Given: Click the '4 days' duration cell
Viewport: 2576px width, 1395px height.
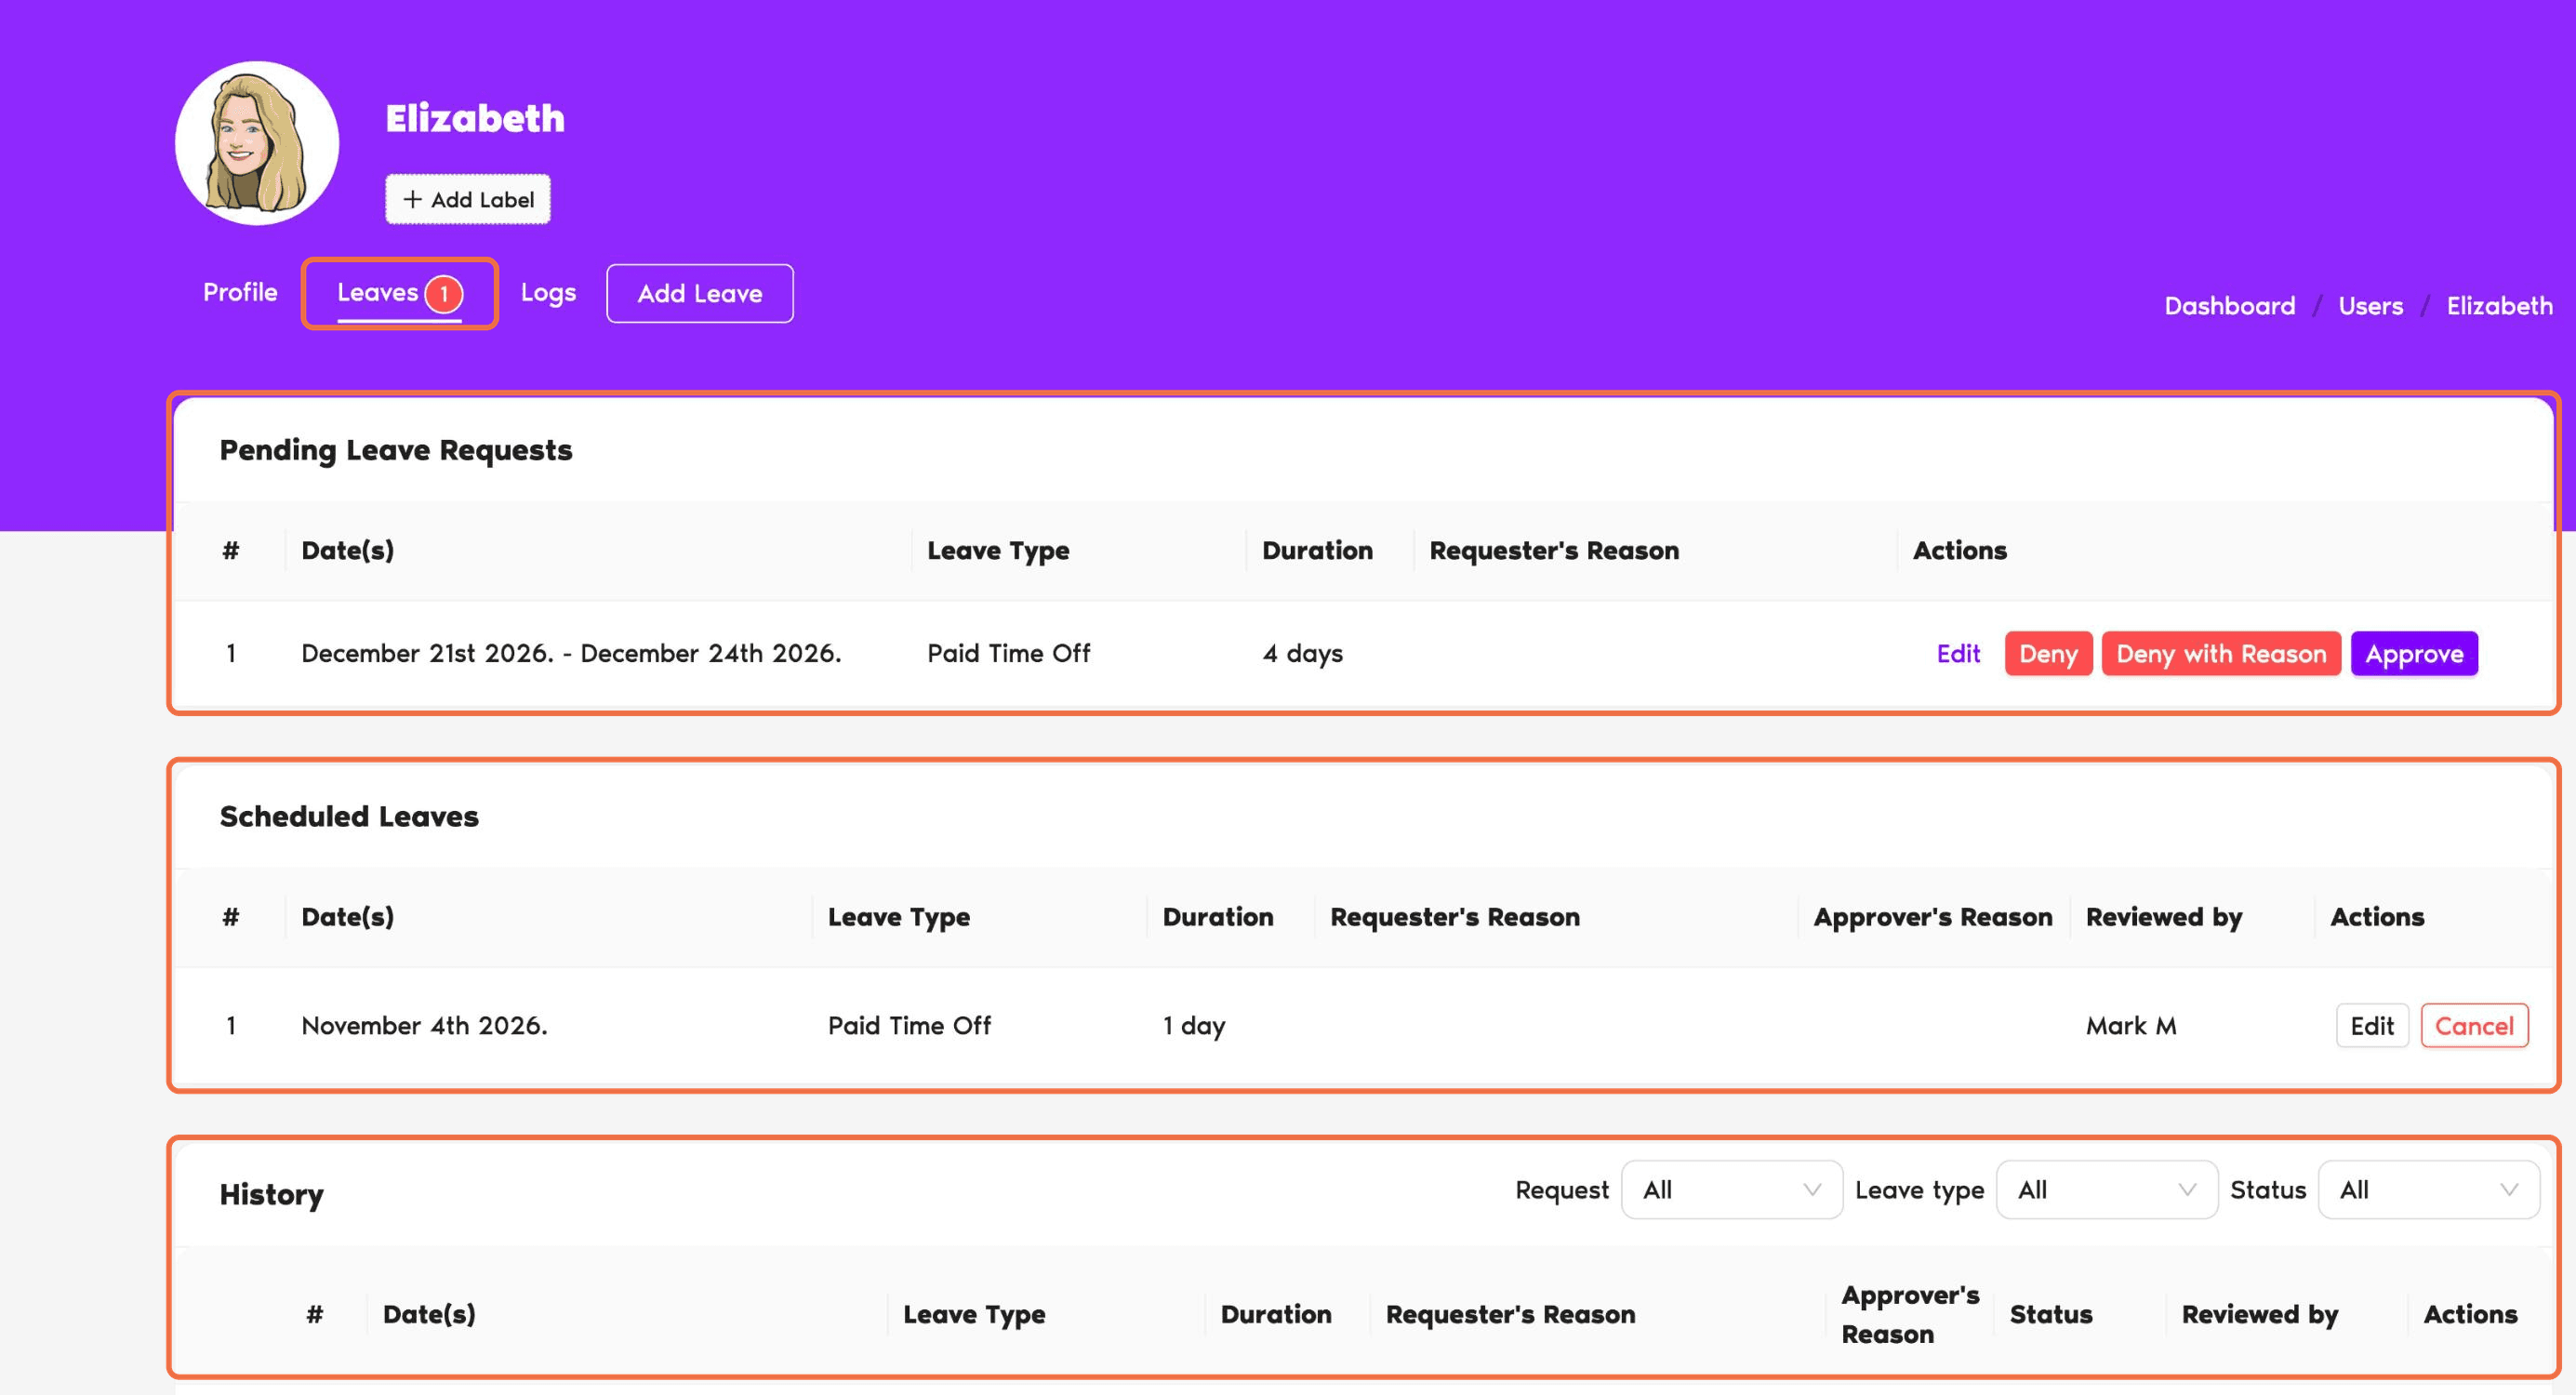Looking at the screenshot, I should [1302, 653].
